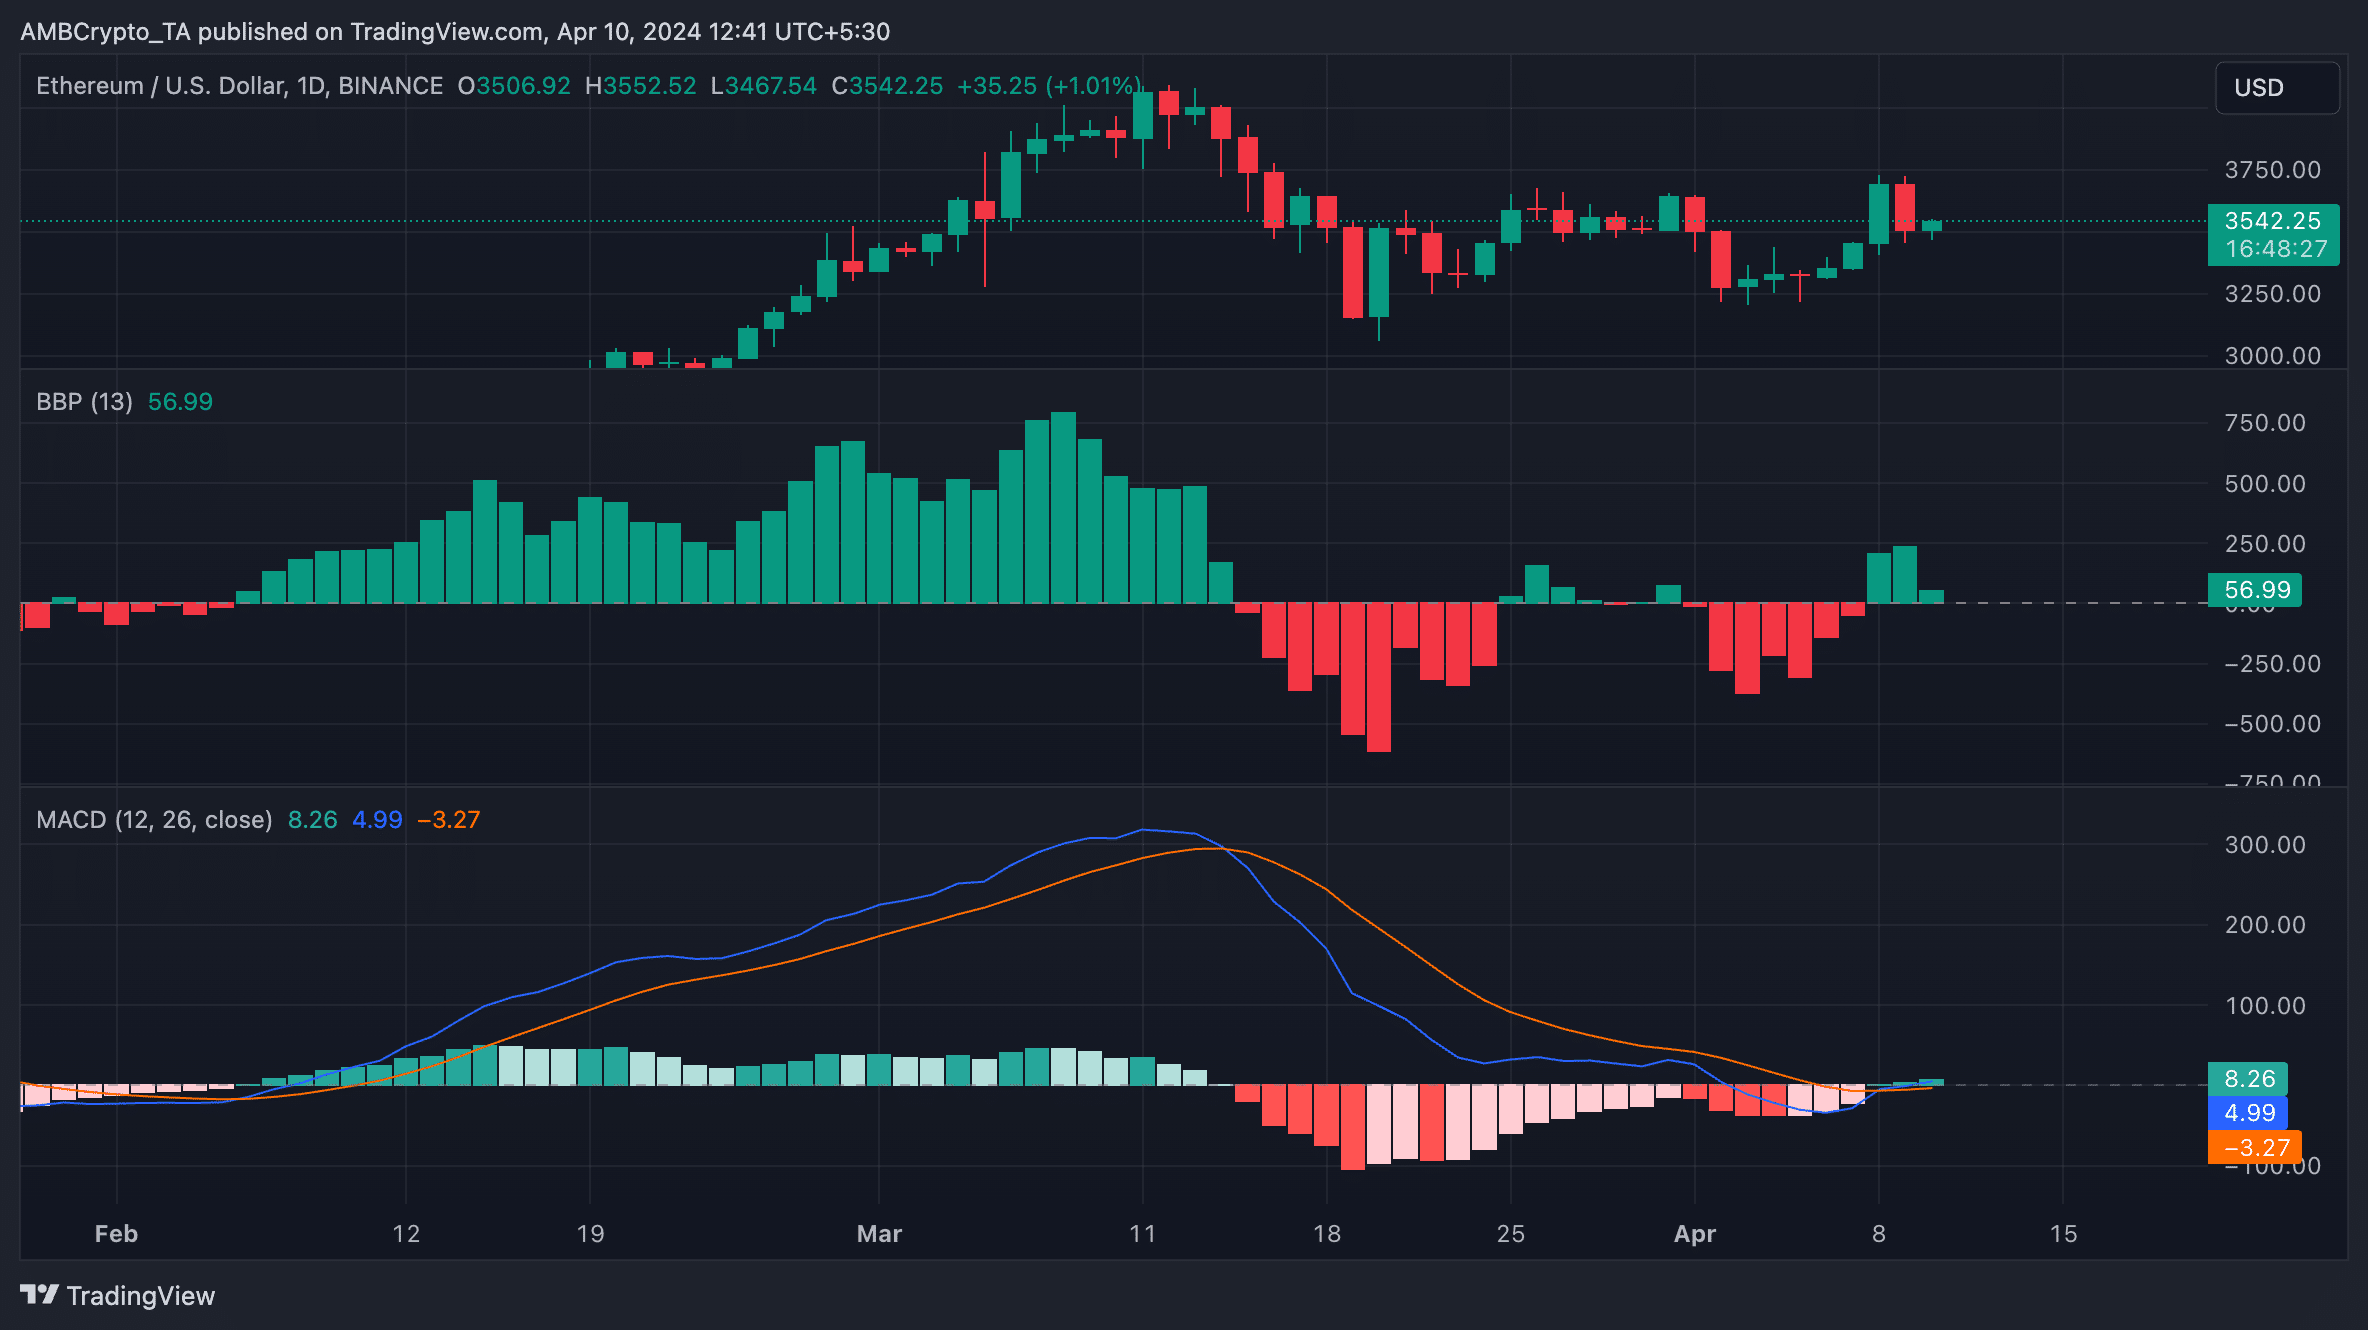Click the close value C3542.25

pyautogui.click(x=887, y=86)
